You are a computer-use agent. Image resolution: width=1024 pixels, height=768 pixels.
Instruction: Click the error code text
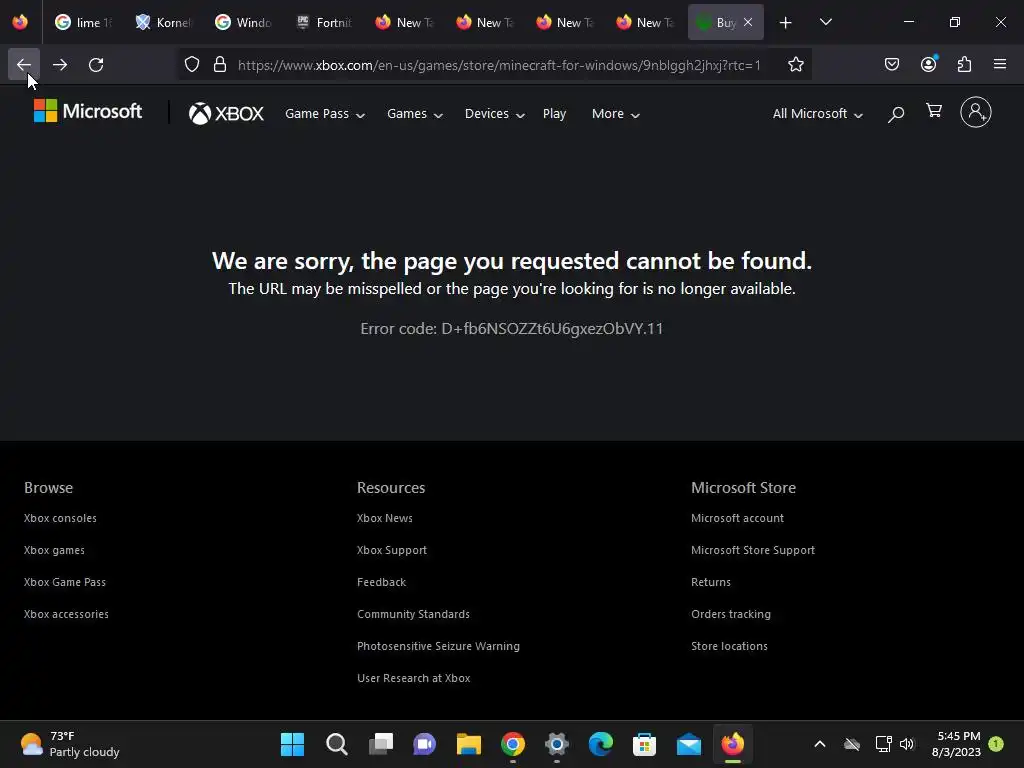[511, 328]
